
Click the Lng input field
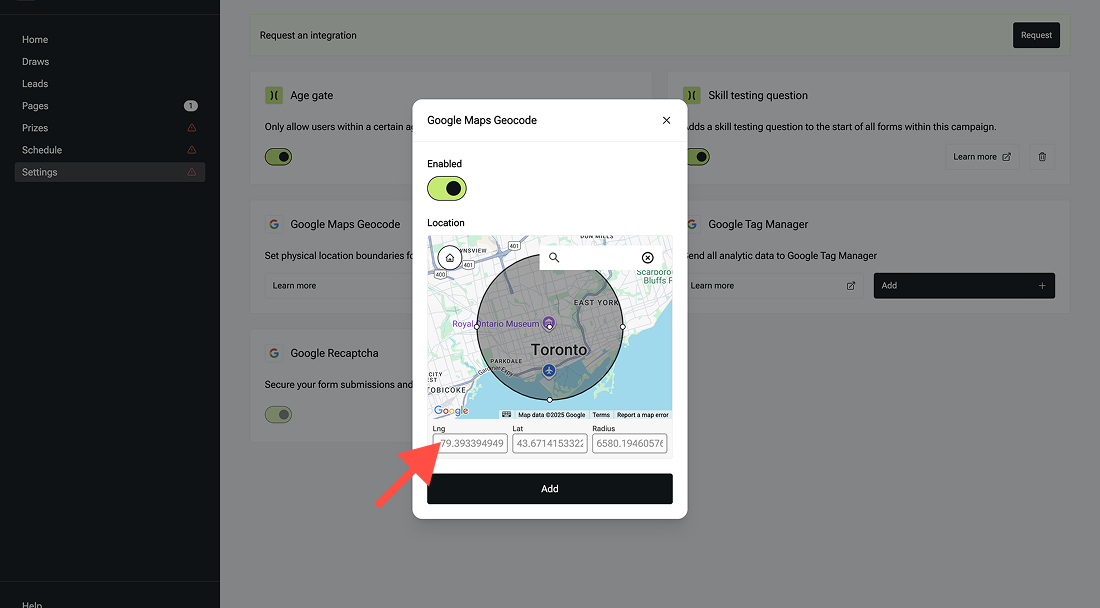[470, 443]
